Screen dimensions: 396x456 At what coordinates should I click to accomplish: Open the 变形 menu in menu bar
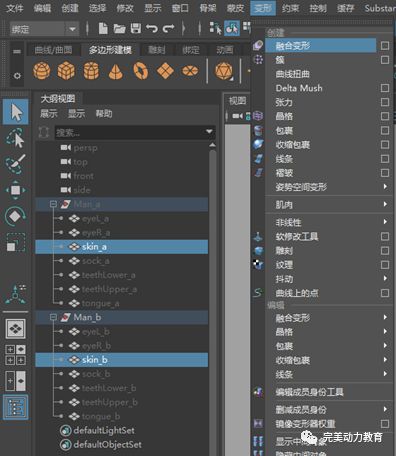[x=263, y=8]
